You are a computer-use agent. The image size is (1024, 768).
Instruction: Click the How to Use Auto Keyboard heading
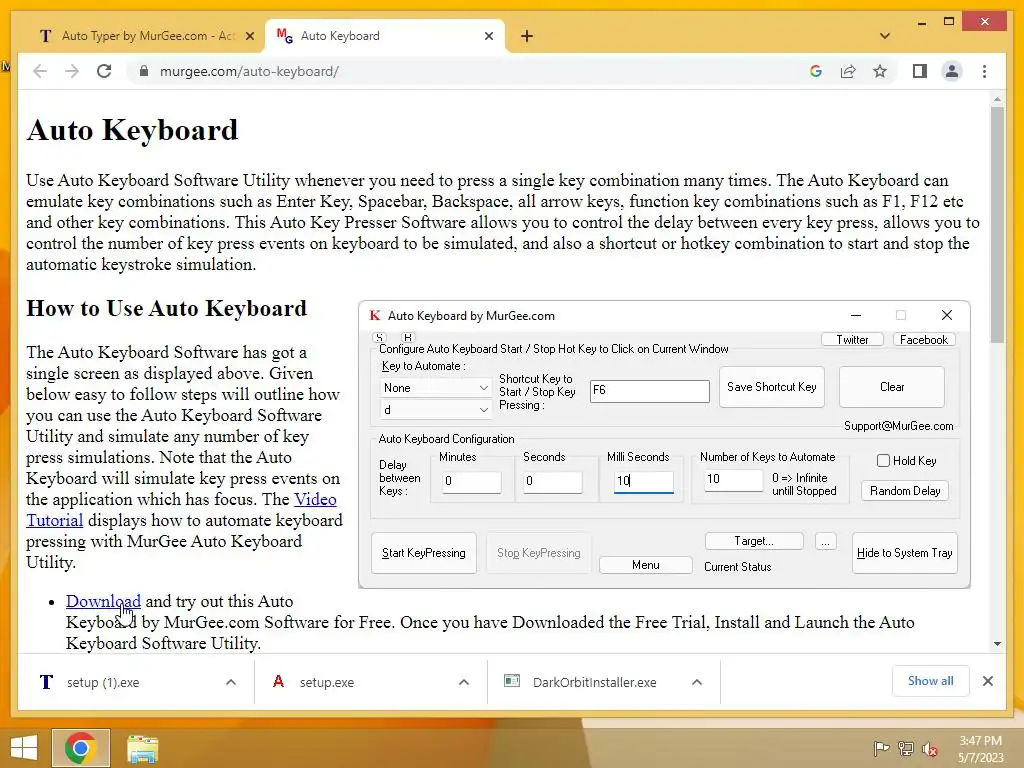(167, 308)
